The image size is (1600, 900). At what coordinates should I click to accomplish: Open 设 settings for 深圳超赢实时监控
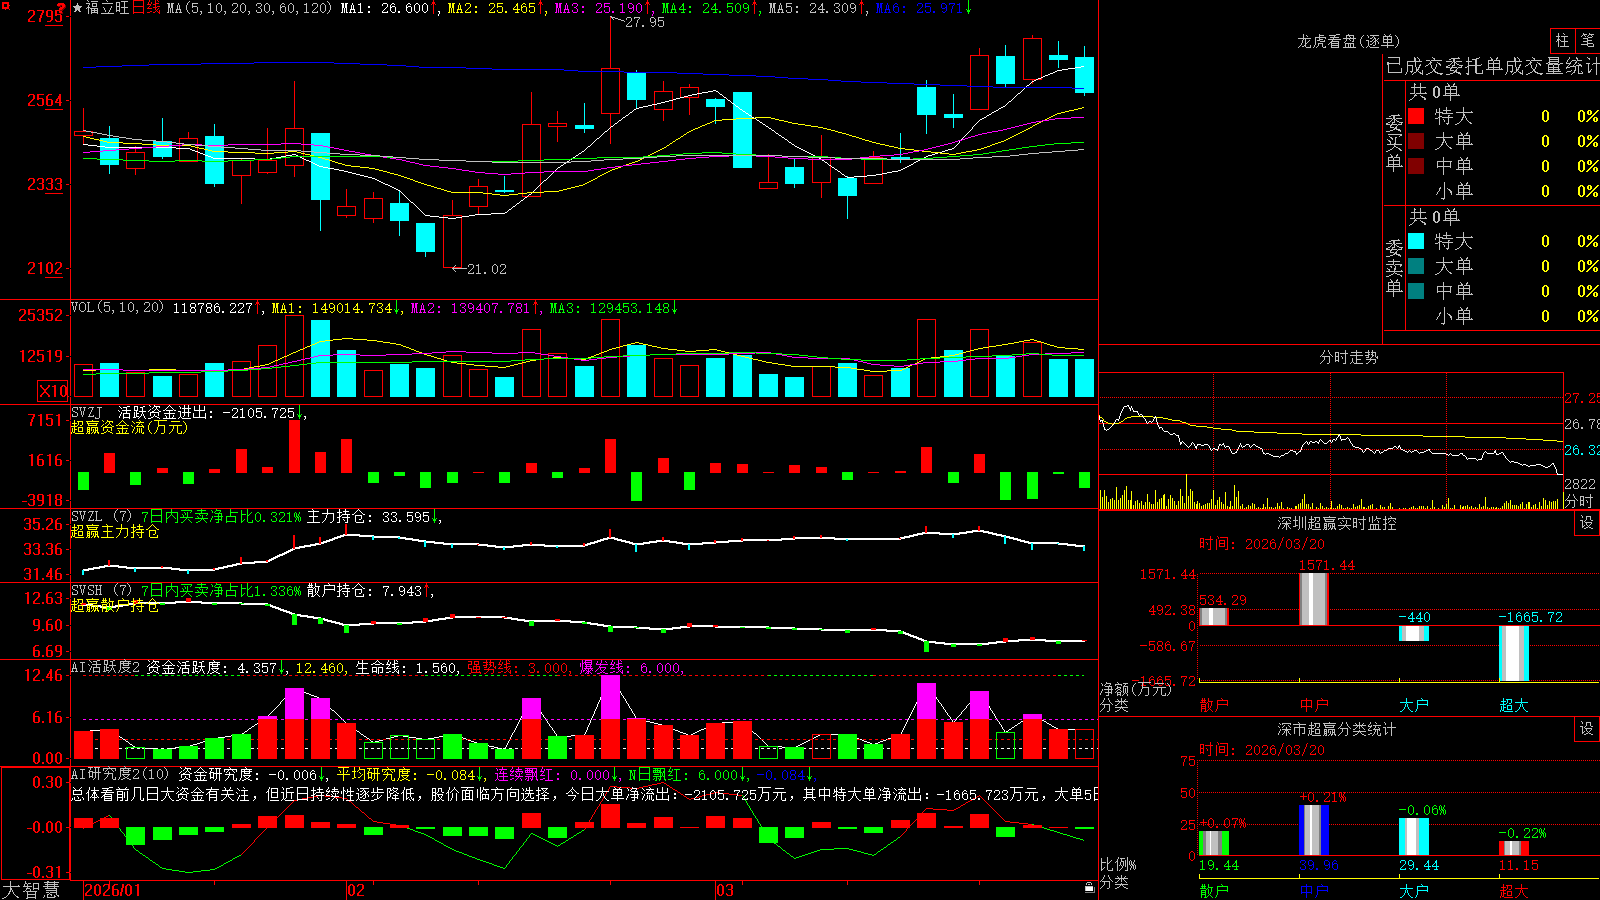[x=1587, y=523]
